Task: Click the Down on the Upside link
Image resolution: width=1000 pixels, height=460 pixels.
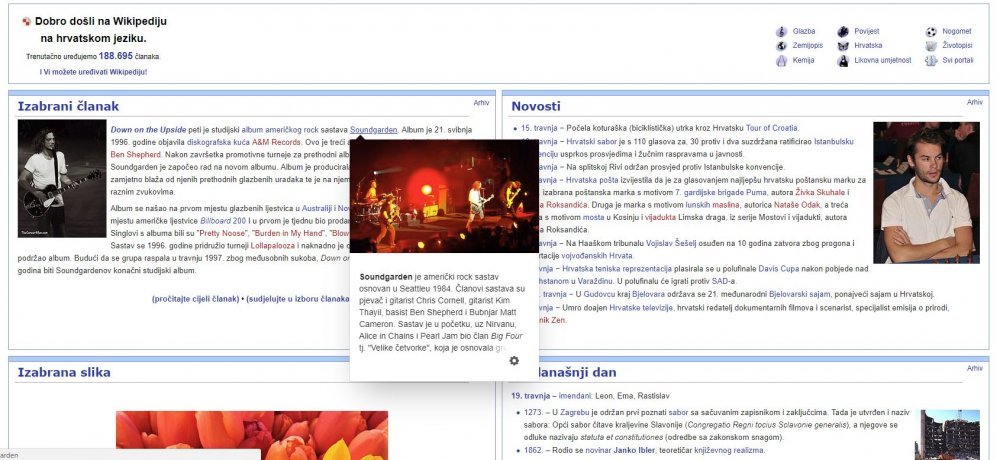Action: tap(148, 130)
